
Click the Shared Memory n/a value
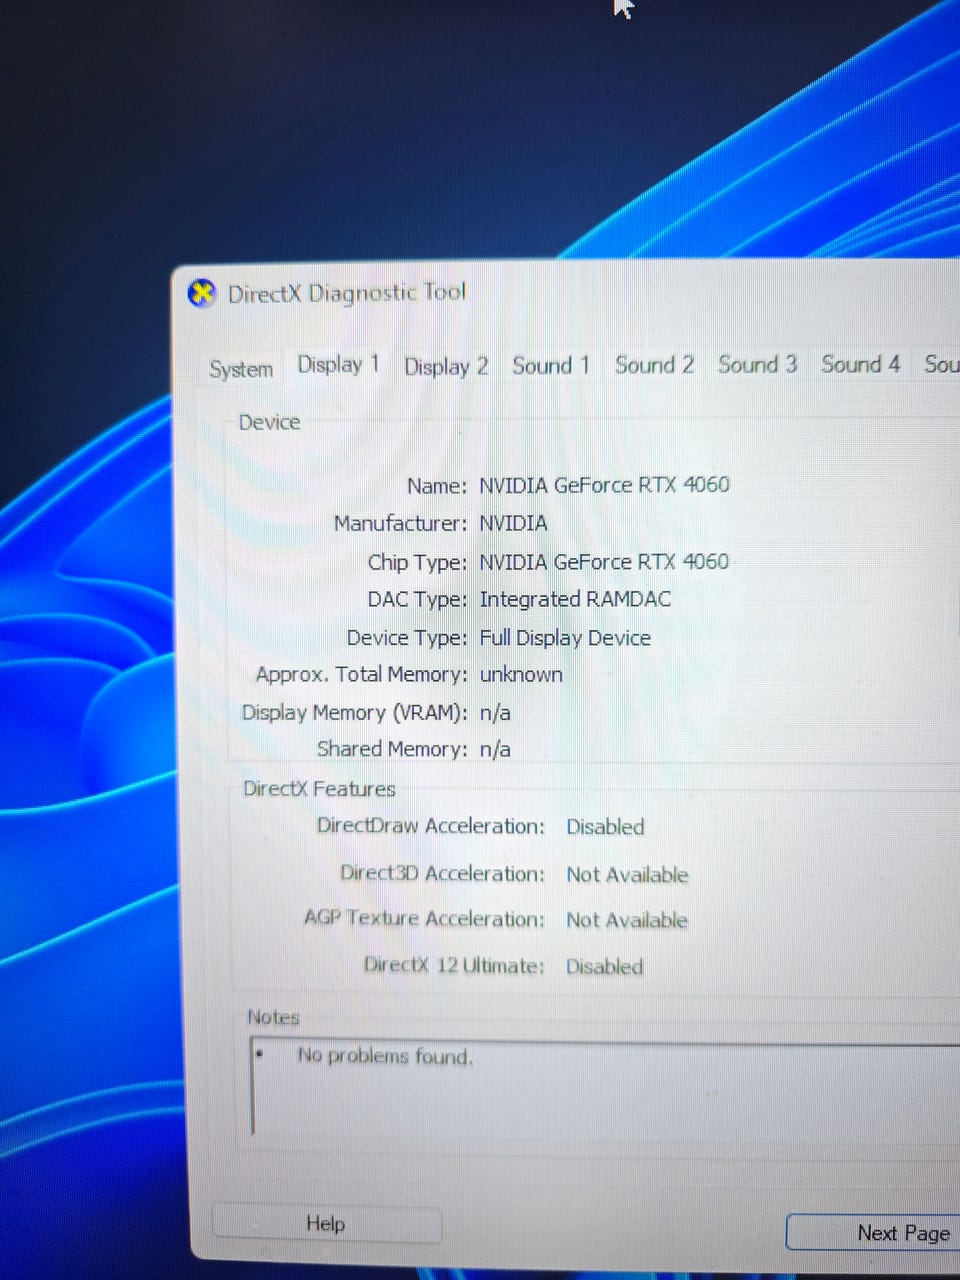495,749
